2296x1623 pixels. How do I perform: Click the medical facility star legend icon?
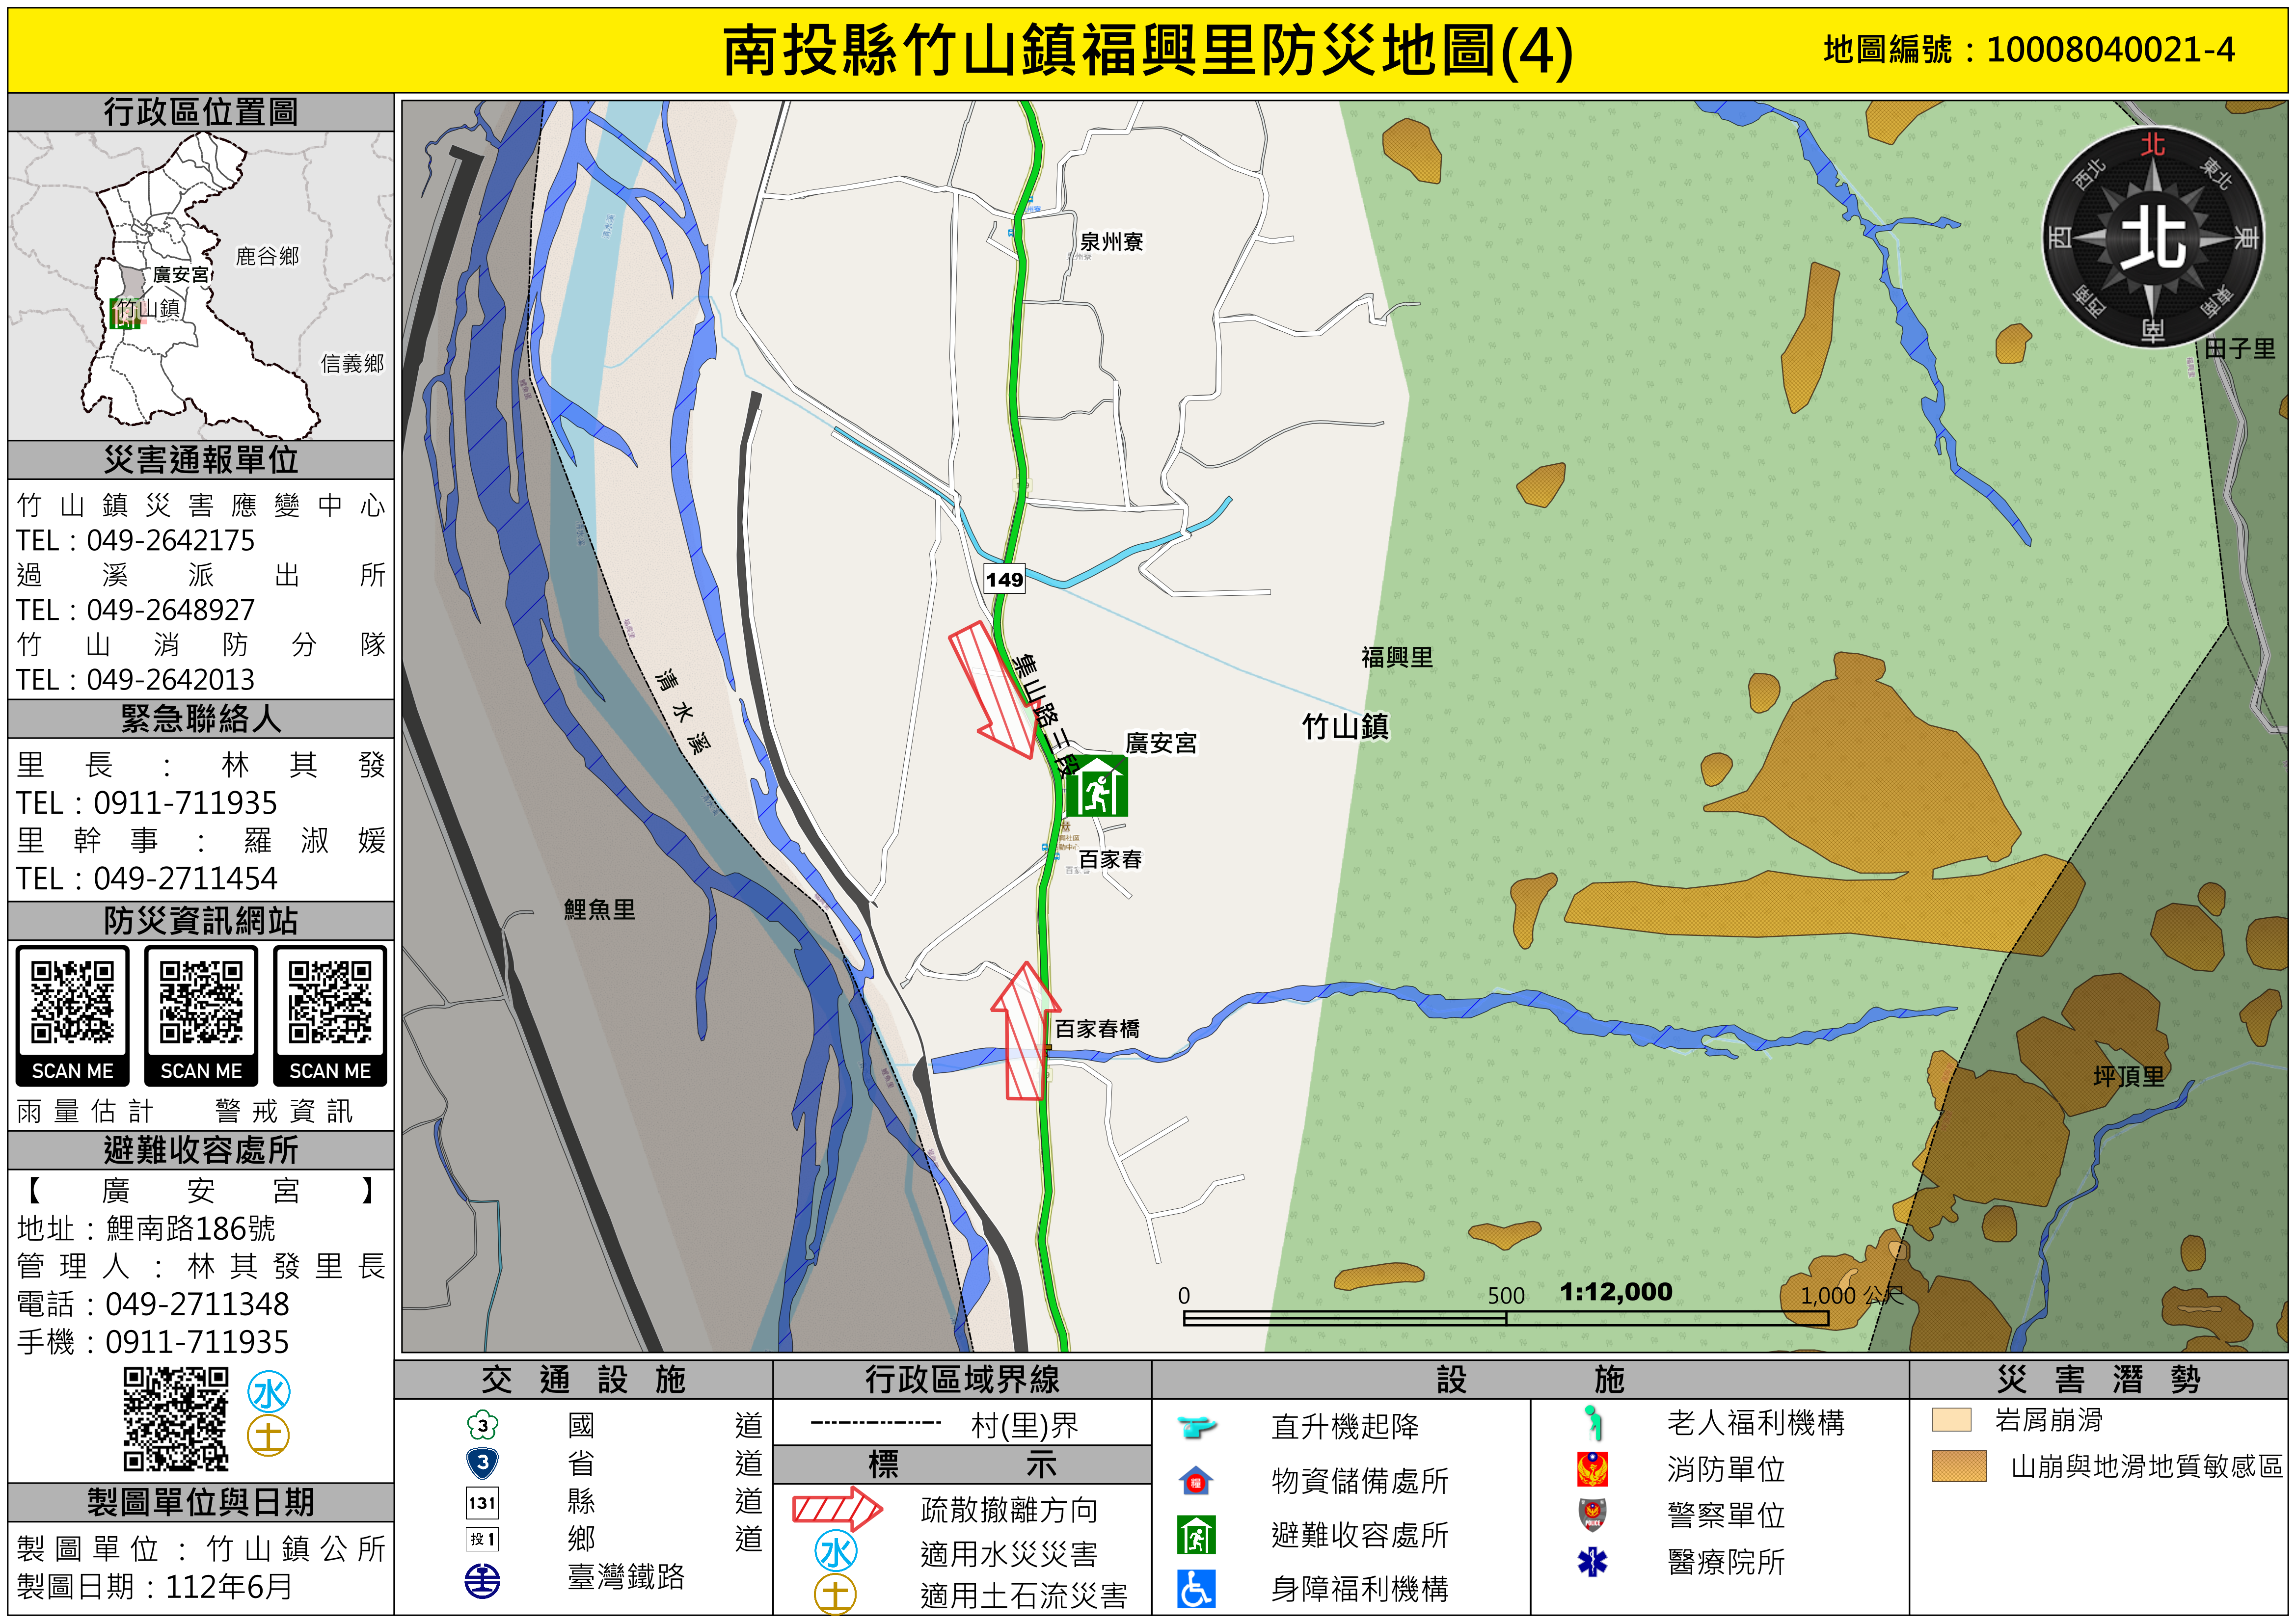pyautogui.click(x=1592, y=1561)
